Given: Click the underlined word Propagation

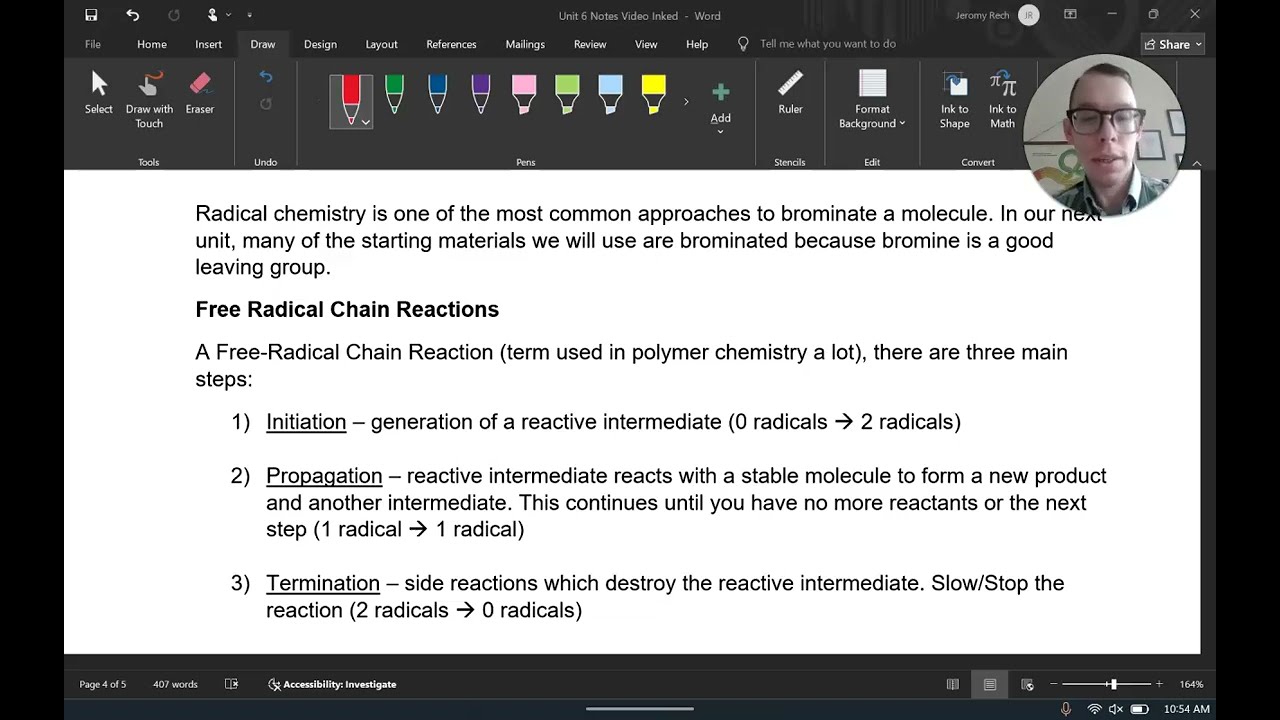Looking at the screenshot, I should tap(324, 476).
